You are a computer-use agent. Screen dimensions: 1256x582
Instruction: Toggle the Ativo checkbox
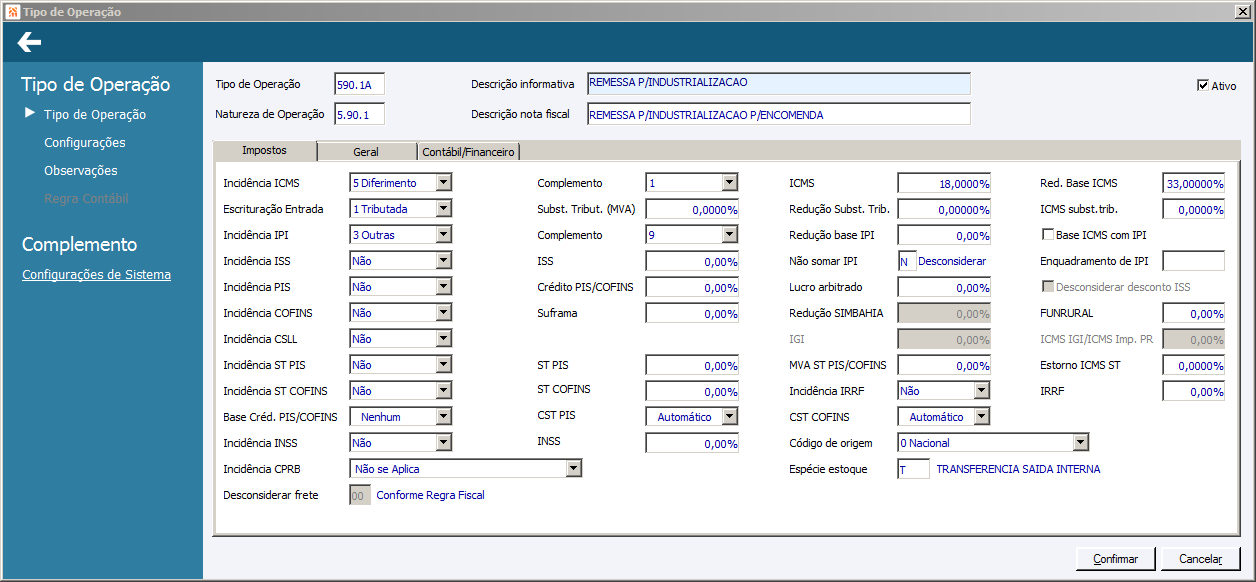tap(1203, 85)
